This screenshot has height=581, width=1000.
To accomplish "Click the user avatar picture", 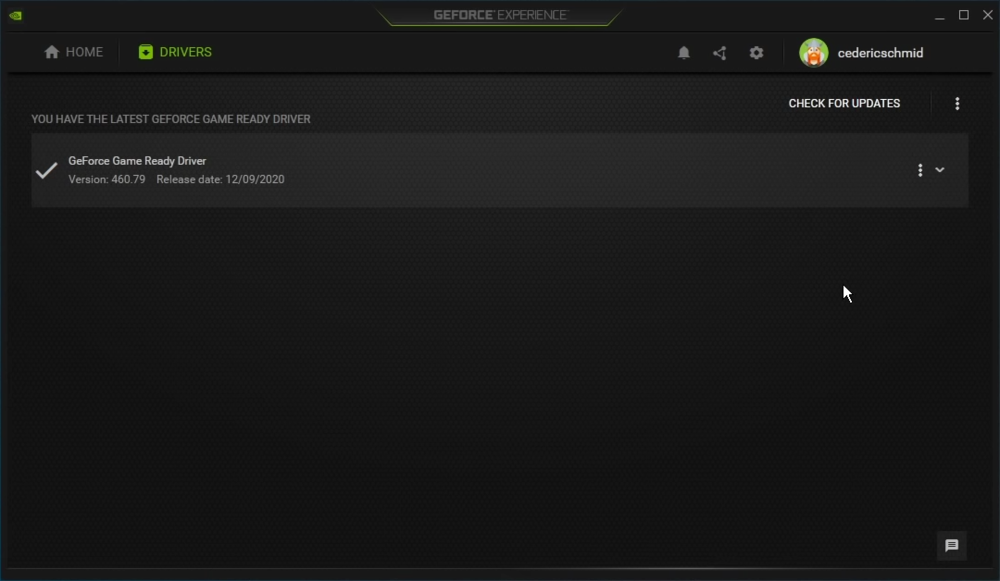I will [x=814, y=52].
